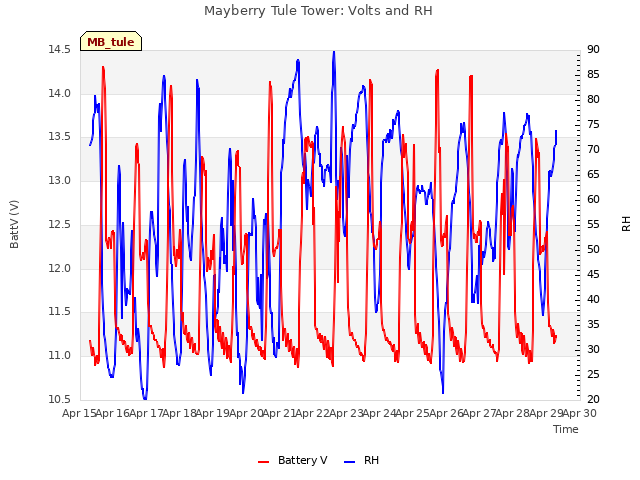Image resolution: width=640 pixels, height=480 pixels.
Task: Click the 30 right axis tick label
Action: pos(593,349)
